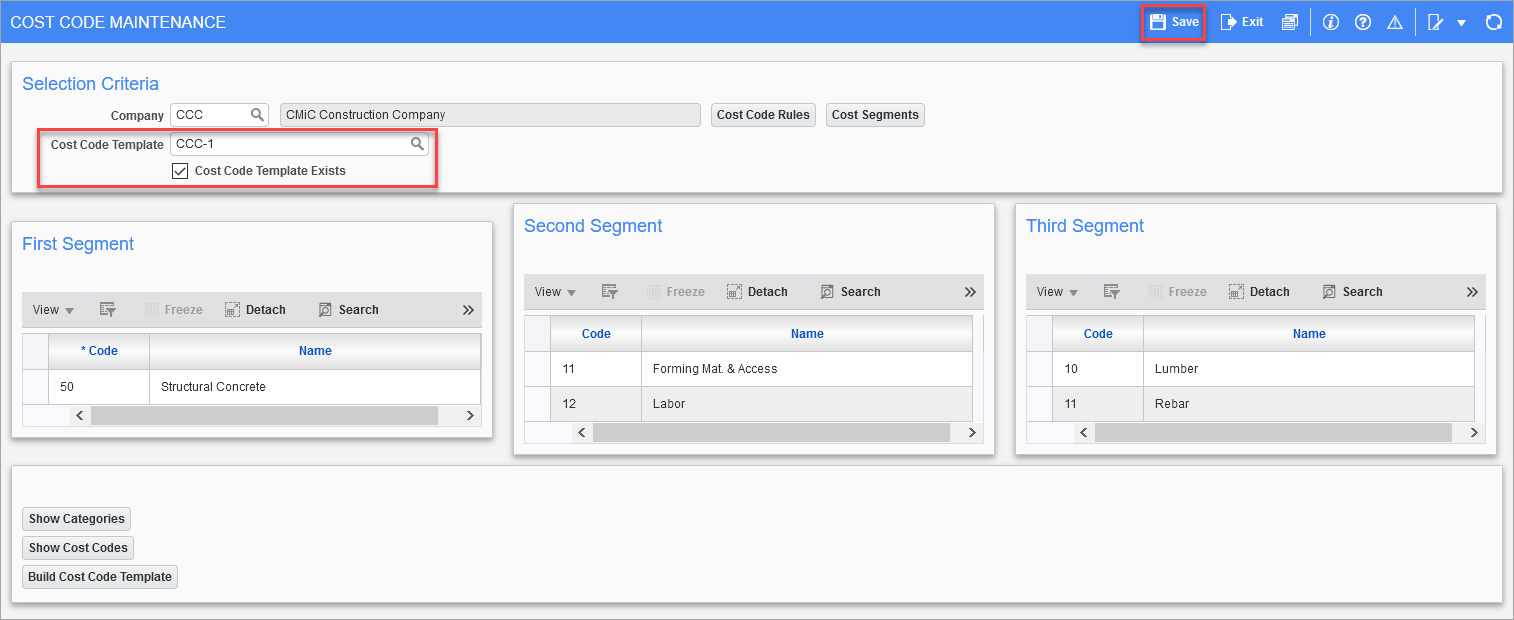Click filter icon in Third Segment toolbar
Viewport: 1514px width, 620px height.
click(x=1112, y=292)
